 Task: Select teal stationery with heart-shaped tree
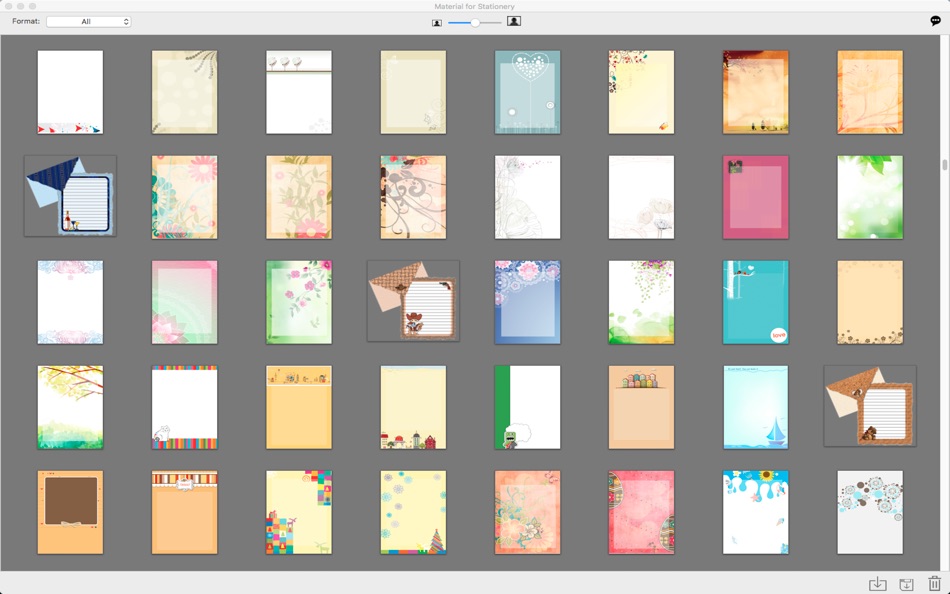(527, 92)
